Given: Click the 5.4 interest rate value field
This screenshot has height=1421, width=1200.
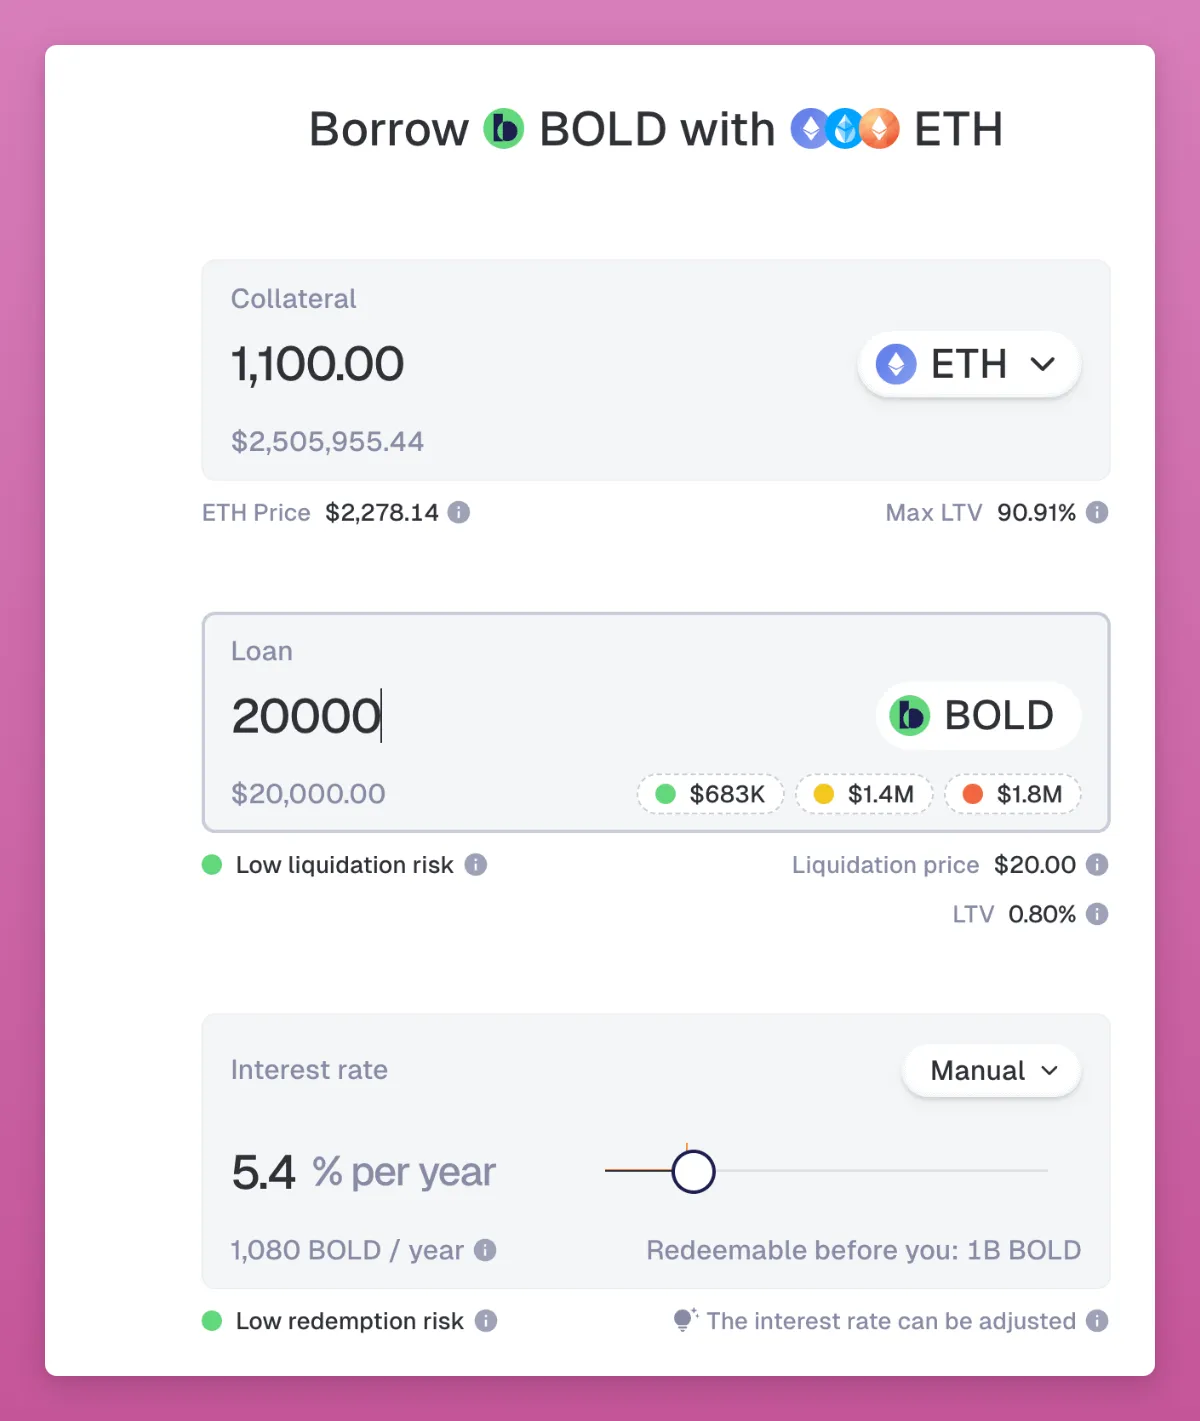Looking at the screenshot, I should point(264,1172).
